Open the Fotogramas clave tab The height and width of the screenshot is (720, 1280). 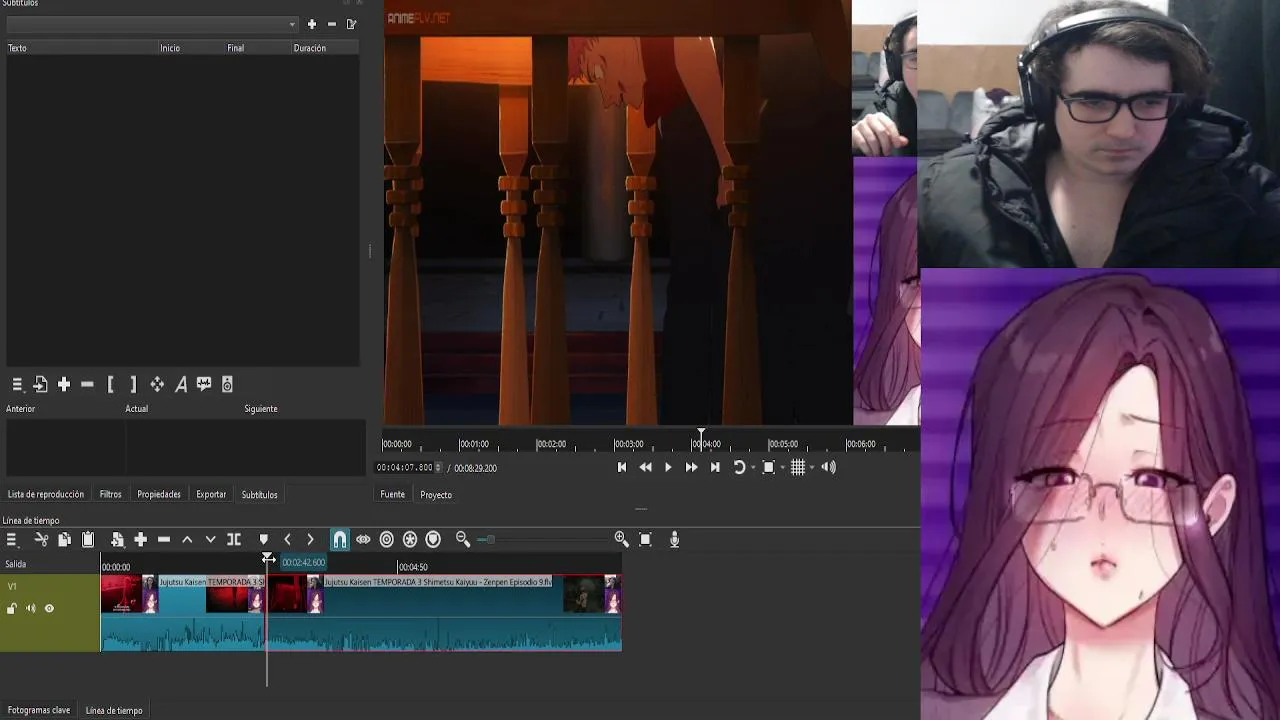39,710
